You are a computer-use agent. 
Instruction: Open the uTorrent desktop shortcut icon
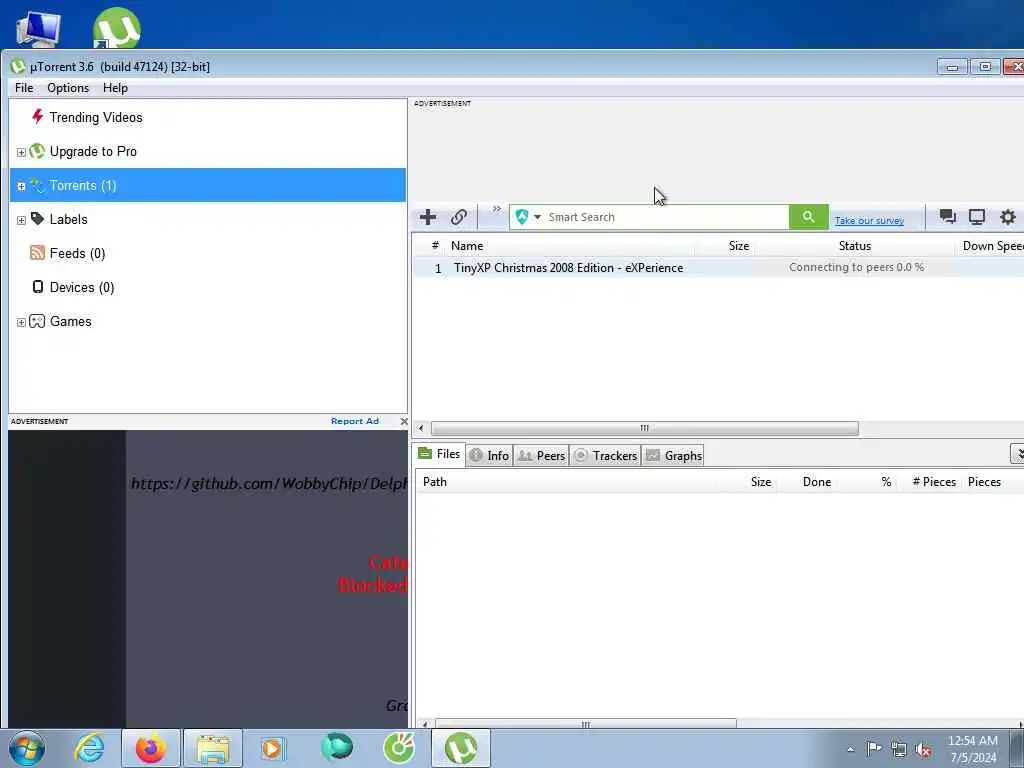tap(116, 27)
